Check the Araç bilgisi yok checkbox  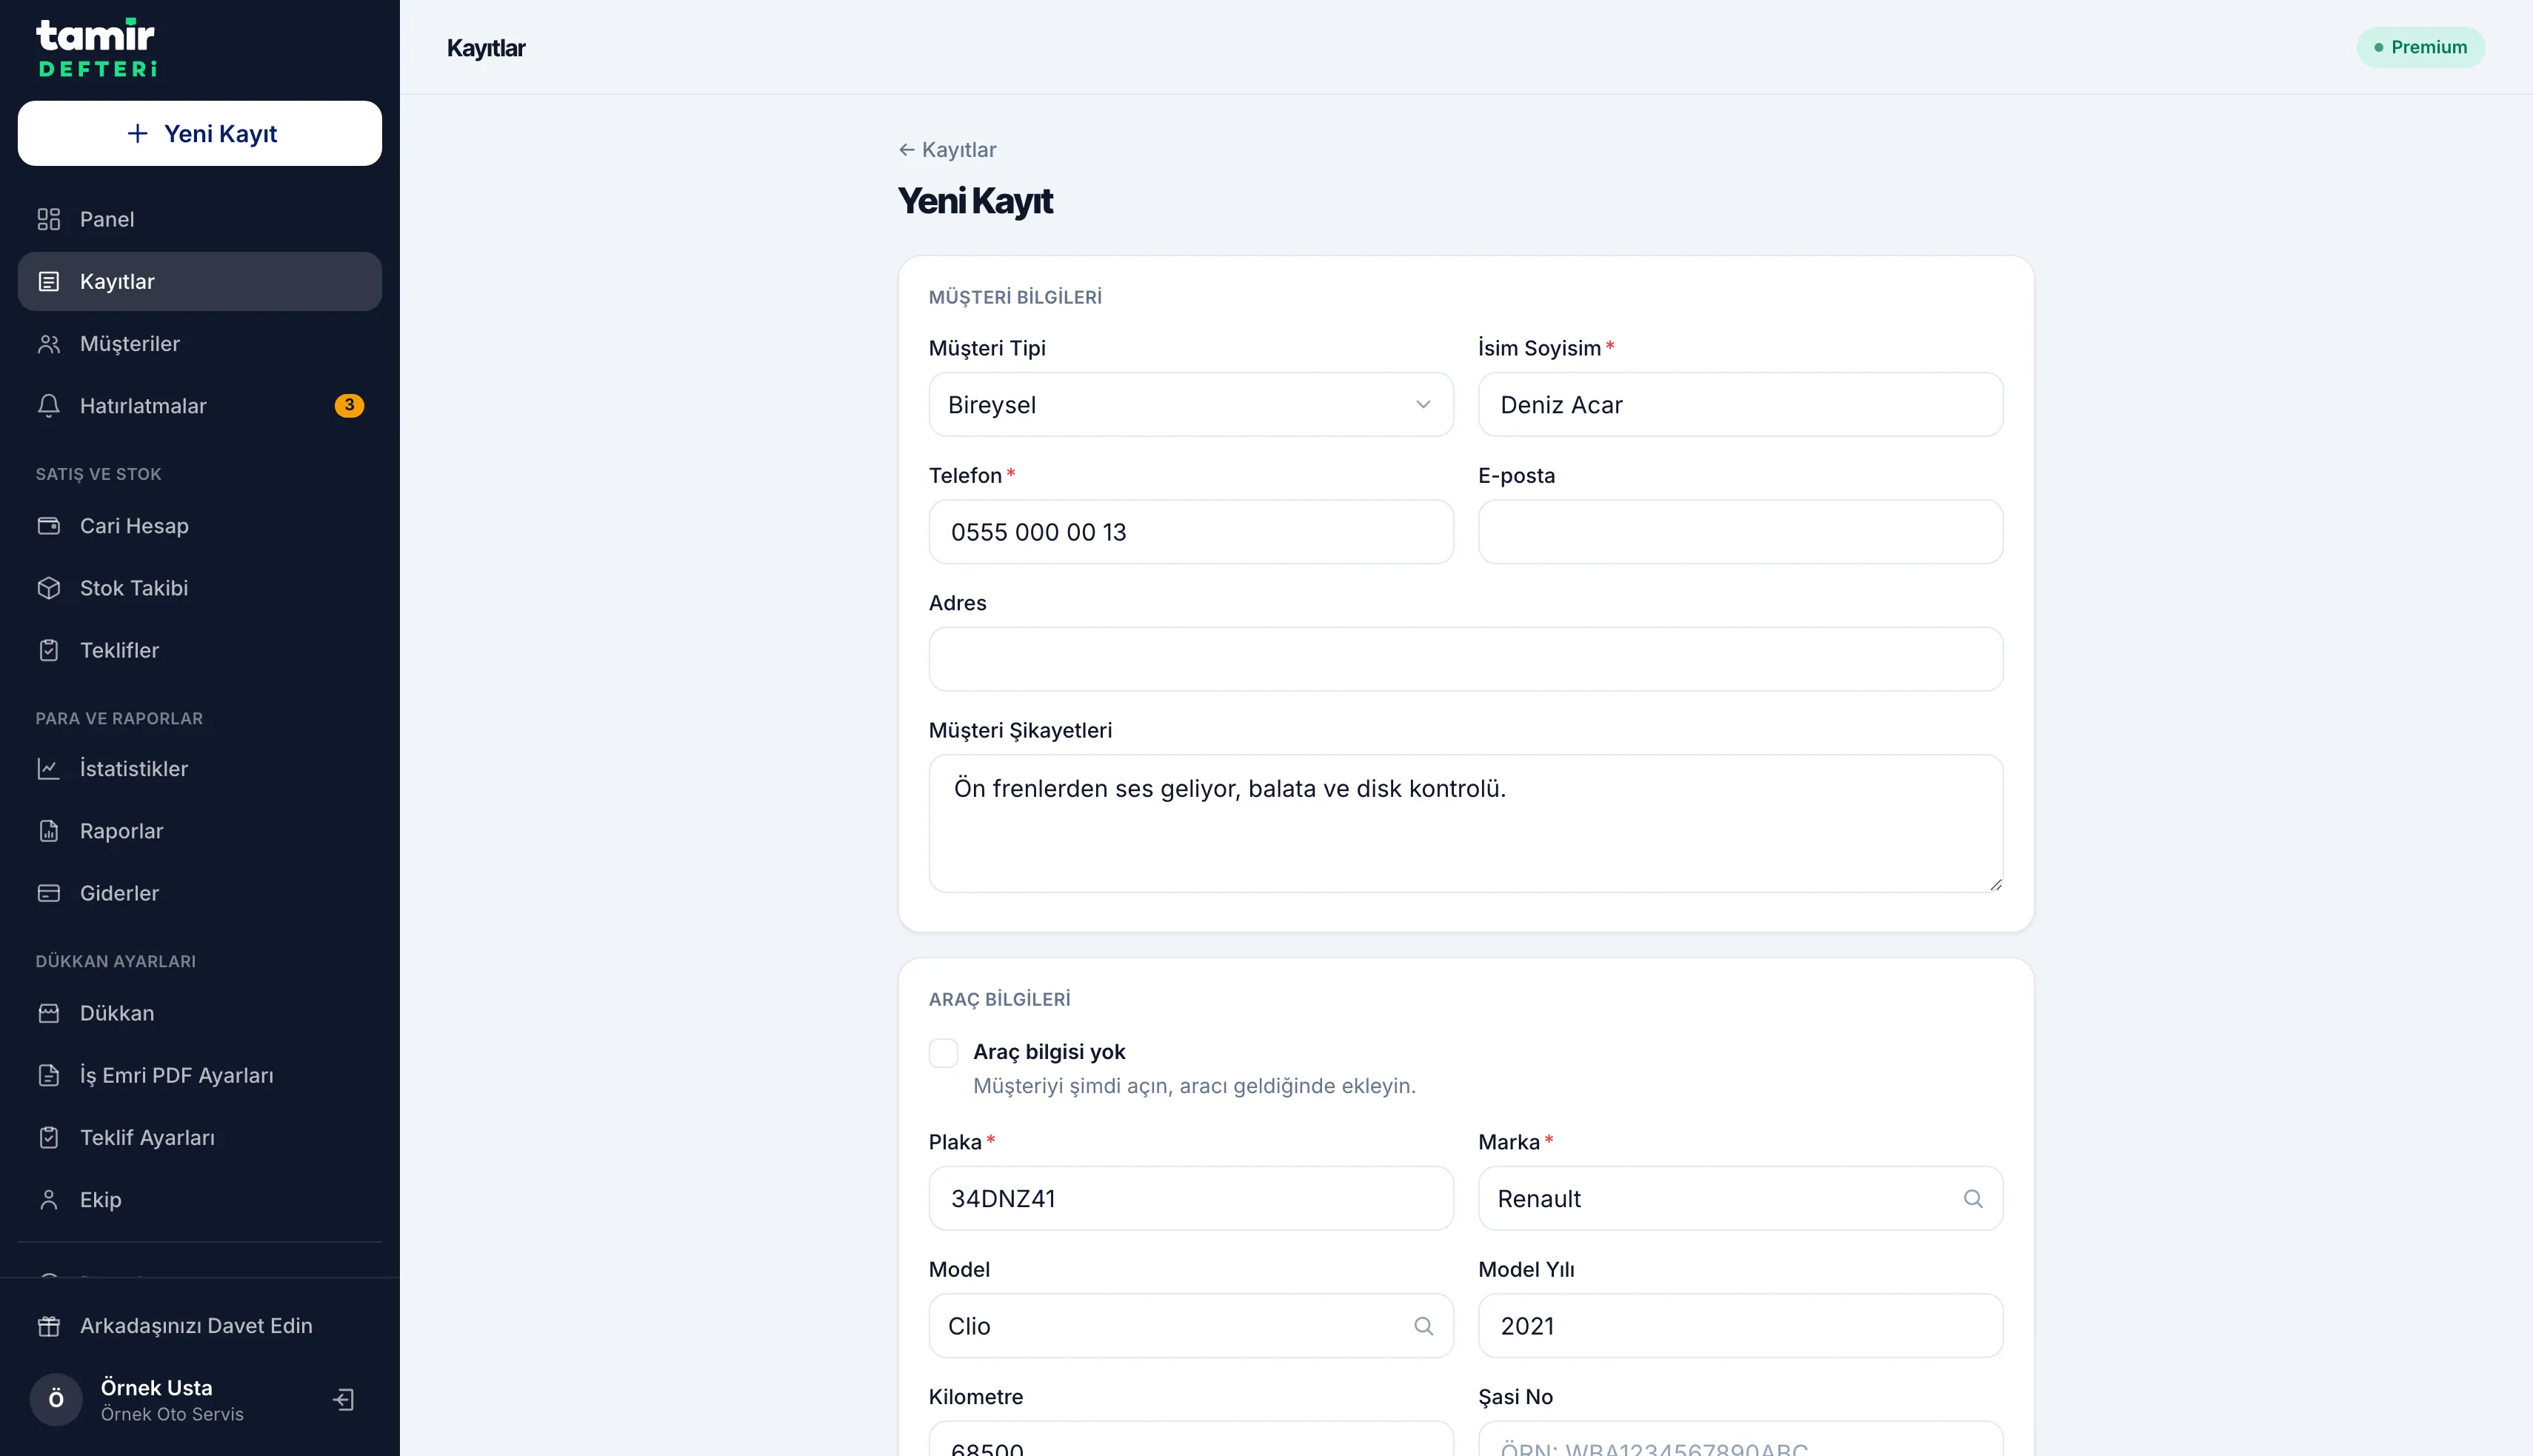tap(943, 1053)
